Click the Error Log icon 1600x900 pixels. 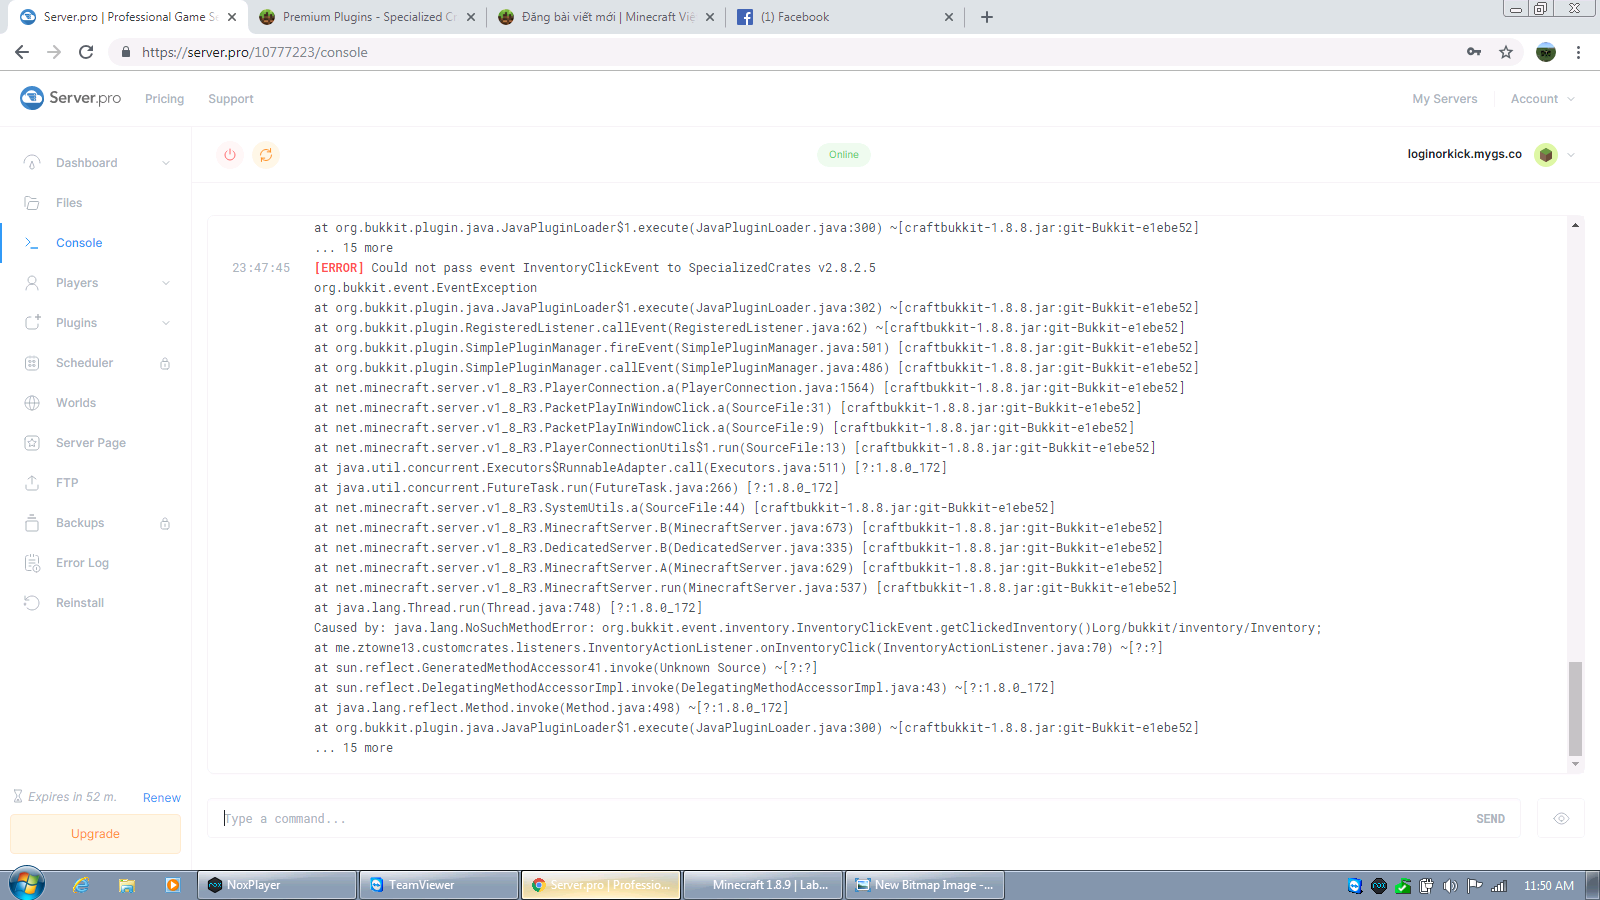(32, 563)
